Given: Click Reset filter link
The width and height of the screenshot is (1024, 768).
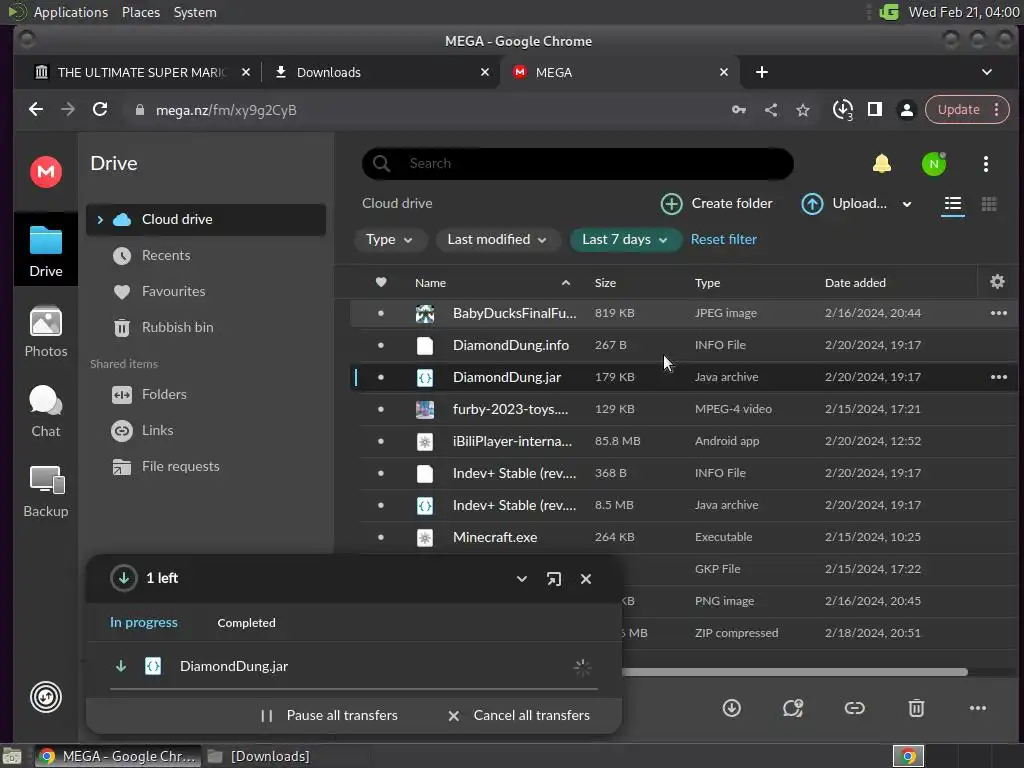Looking at the screenshot, I should pyautogui.click(x=724, y=240).
